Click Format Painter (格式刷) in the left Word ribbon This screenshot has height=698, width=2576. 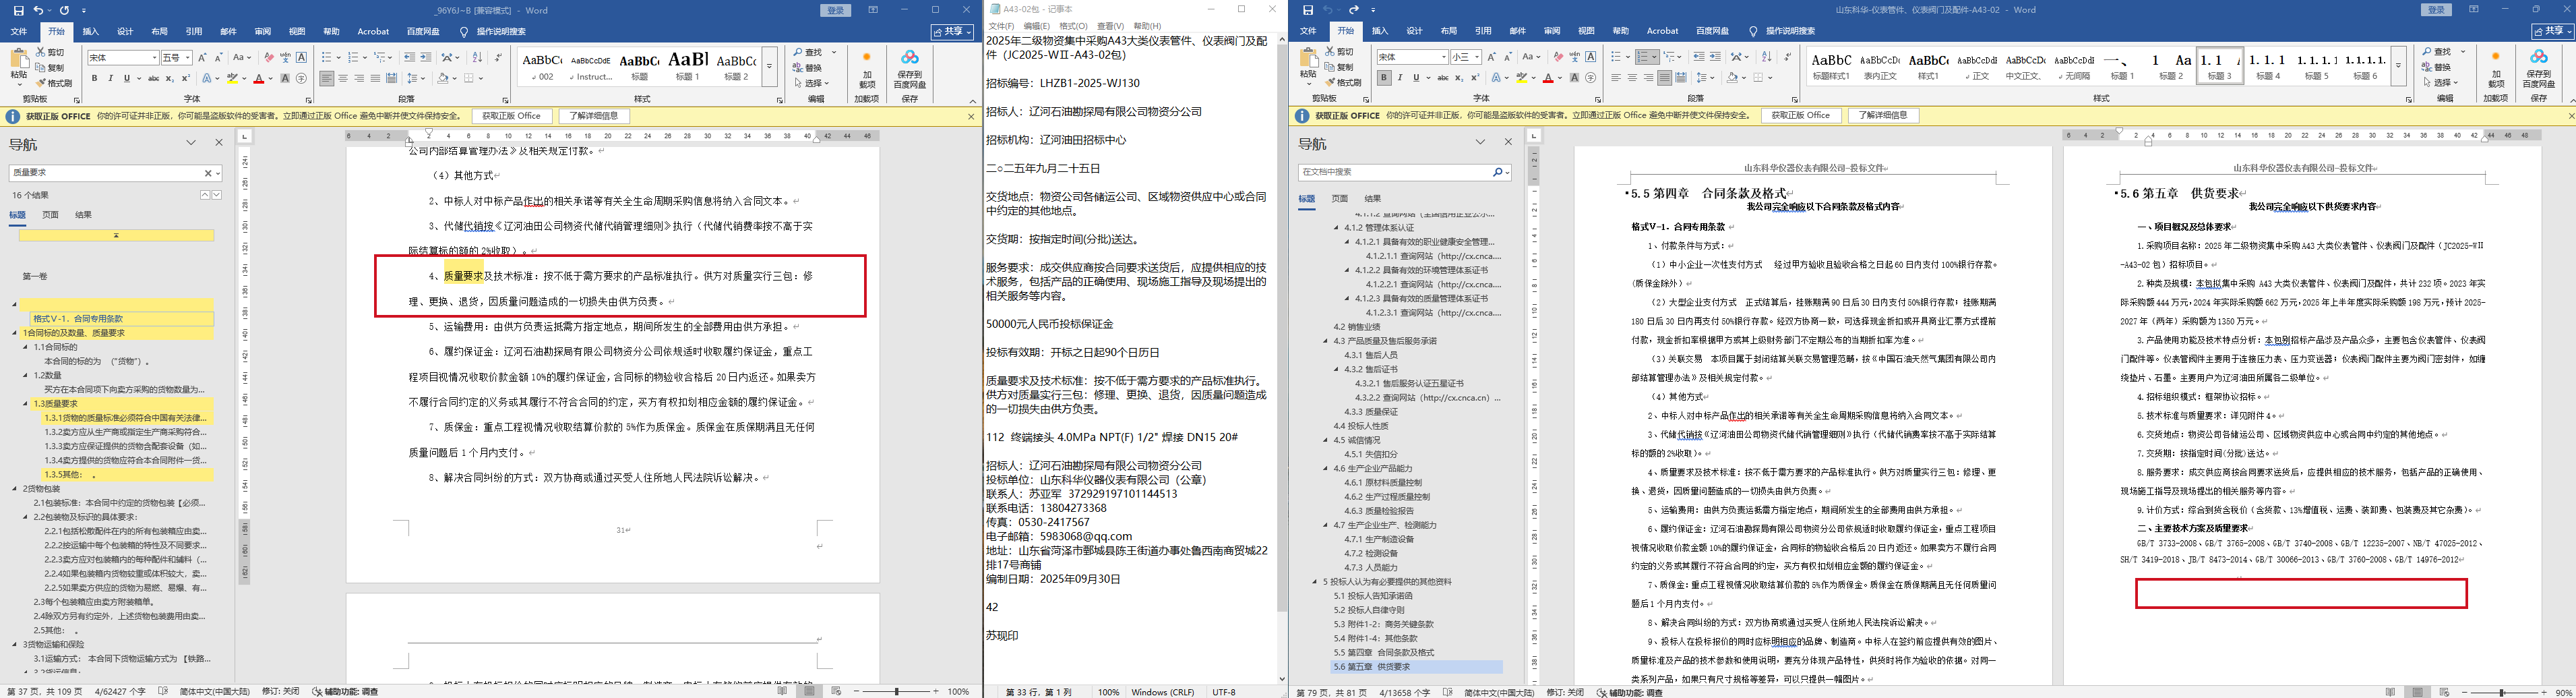tap(53, 83)
